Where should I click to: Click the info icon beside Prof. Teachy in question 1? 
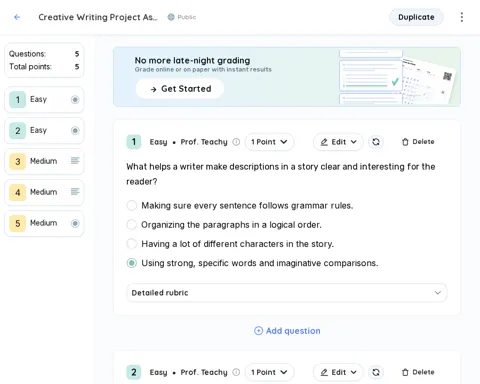pyautogui.click(x=236, y=142)
